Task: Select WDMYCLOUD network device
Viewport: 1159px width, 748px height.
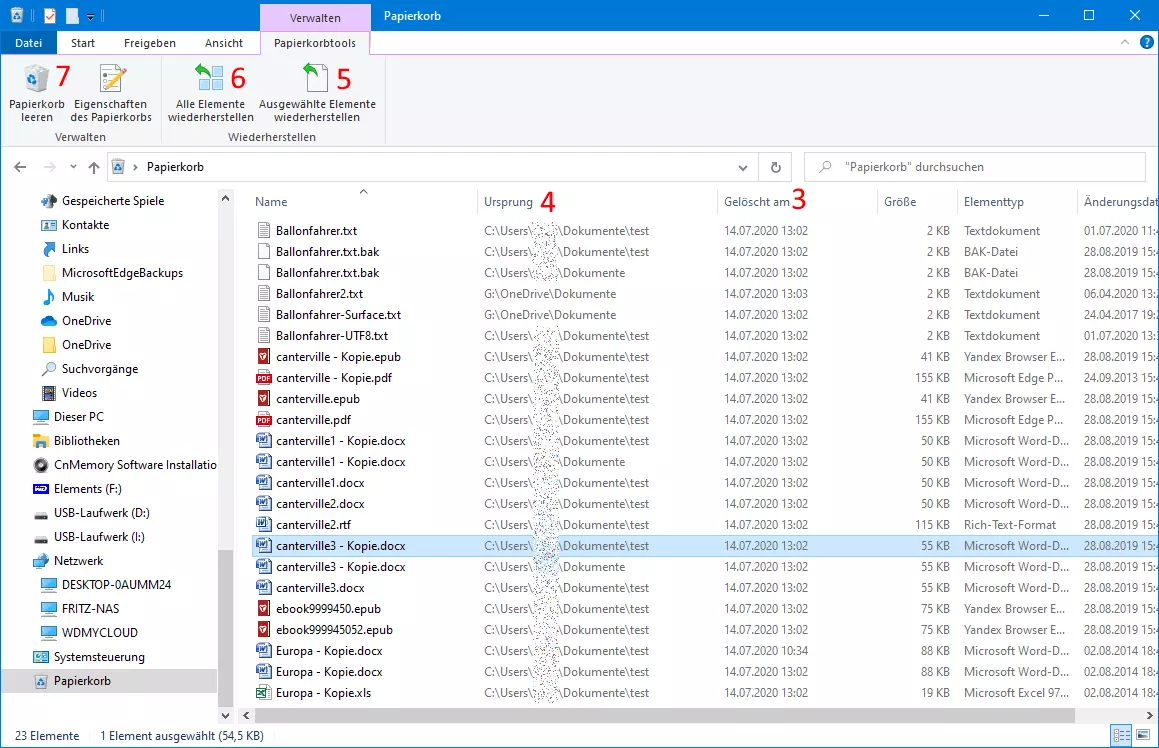Action: 99,633
